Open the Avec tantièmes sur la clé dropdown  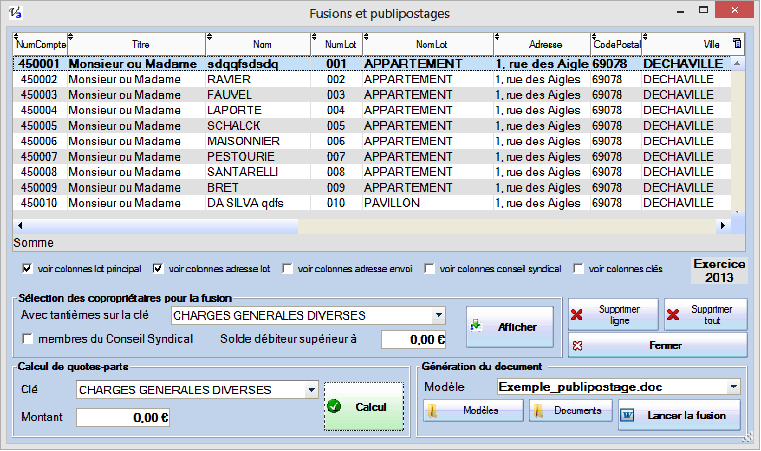(439, 315)
